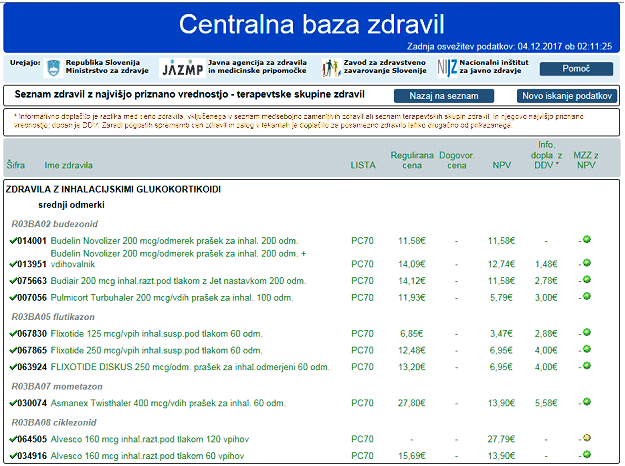Select the NPV column header
Viewport: 625px width, 466px height.
[501, 165]
